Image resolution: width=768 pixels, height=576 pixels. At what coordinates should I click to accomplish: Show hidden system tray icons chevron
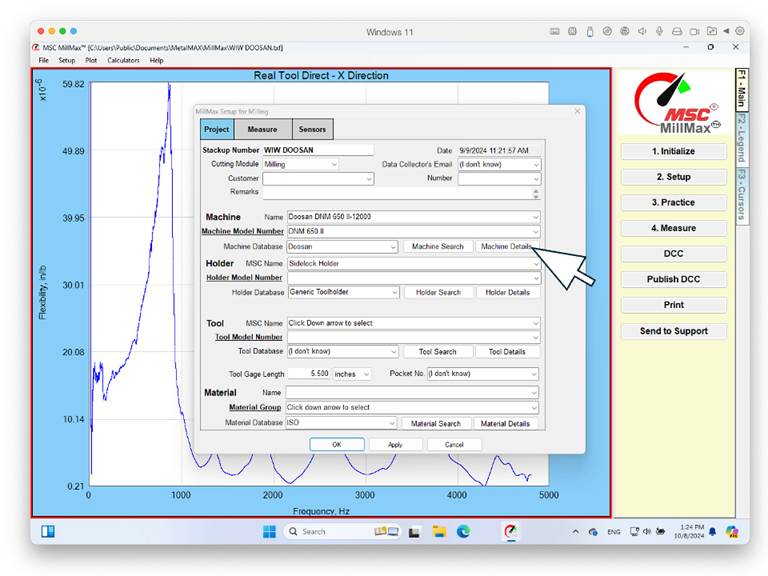[576, 531]
